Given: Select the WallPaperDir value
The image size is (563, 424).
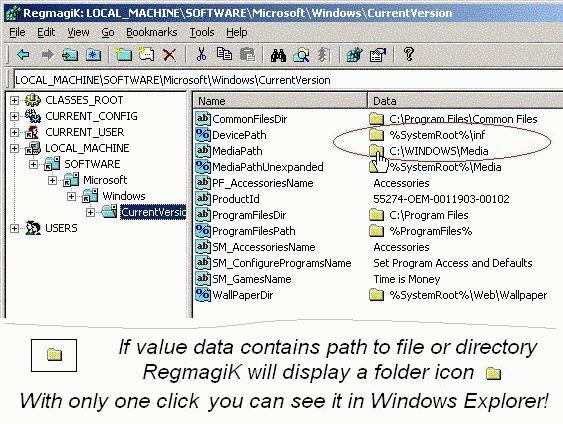Looking at the screenshot, I should point(243,295).
